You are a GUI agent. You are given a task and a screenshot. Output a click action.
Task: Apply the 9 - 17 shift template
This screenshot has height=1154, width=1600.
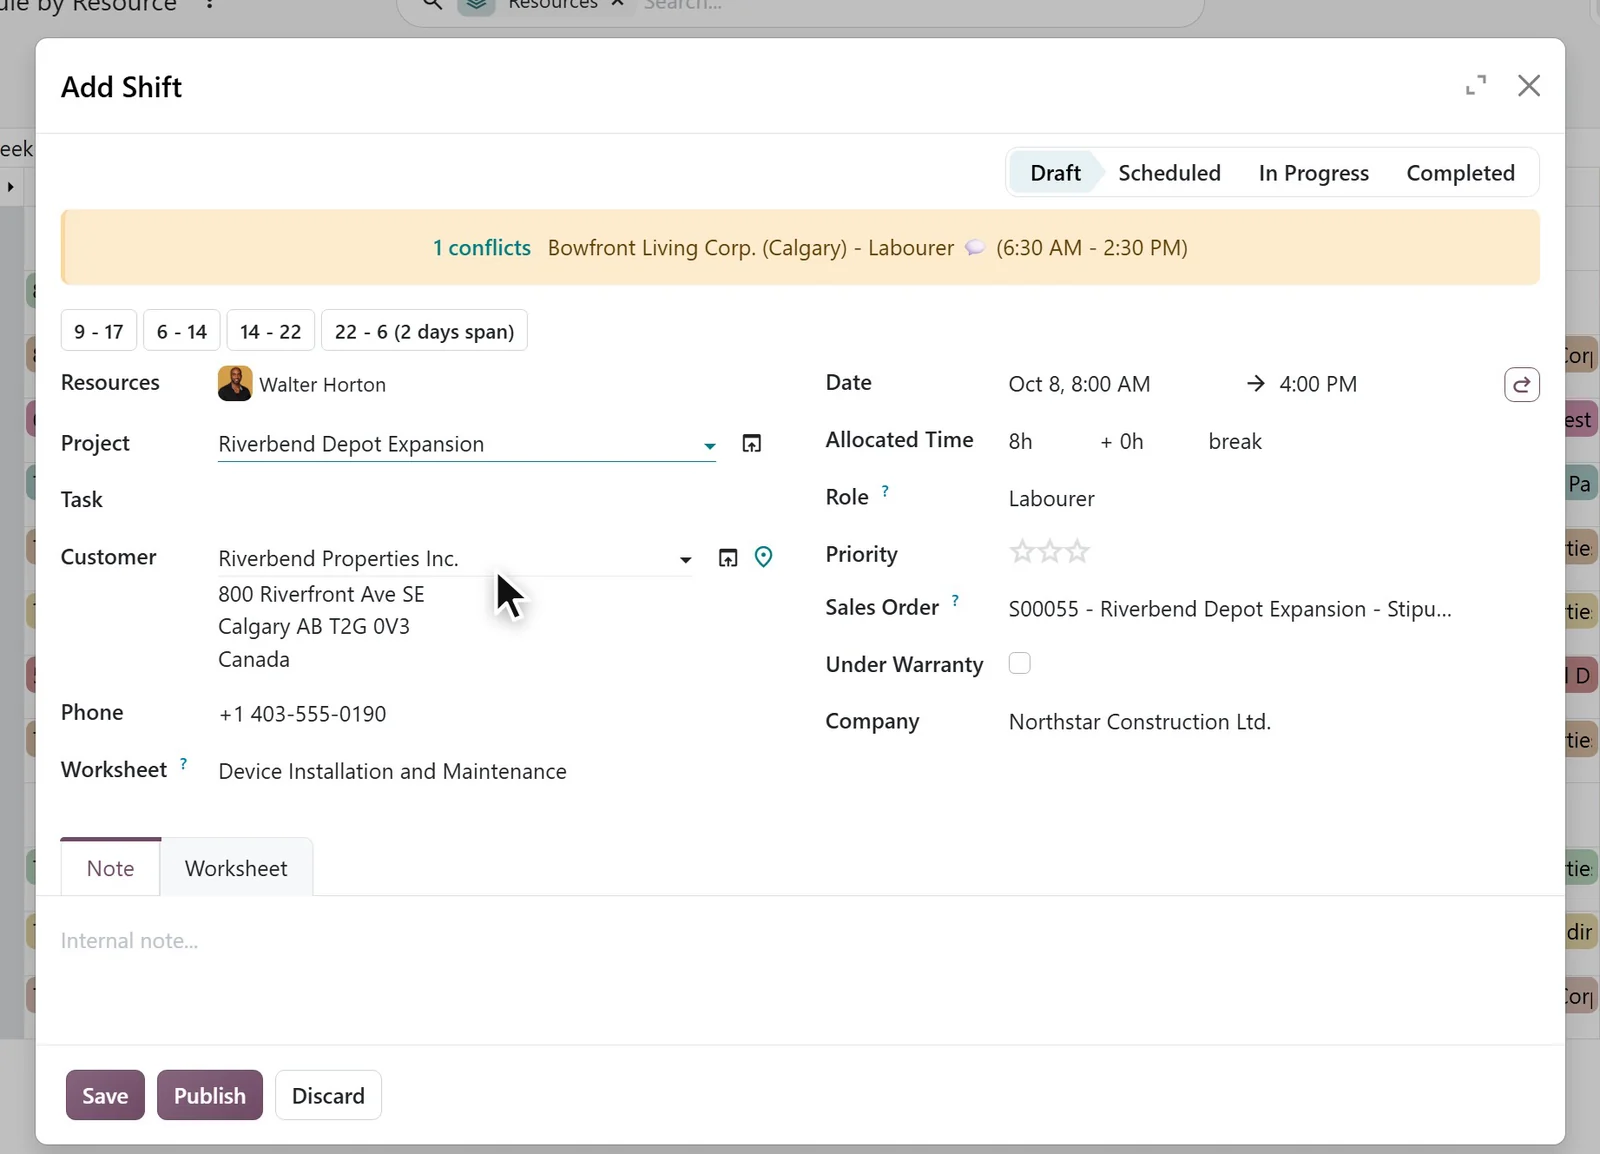pos(99,331)
